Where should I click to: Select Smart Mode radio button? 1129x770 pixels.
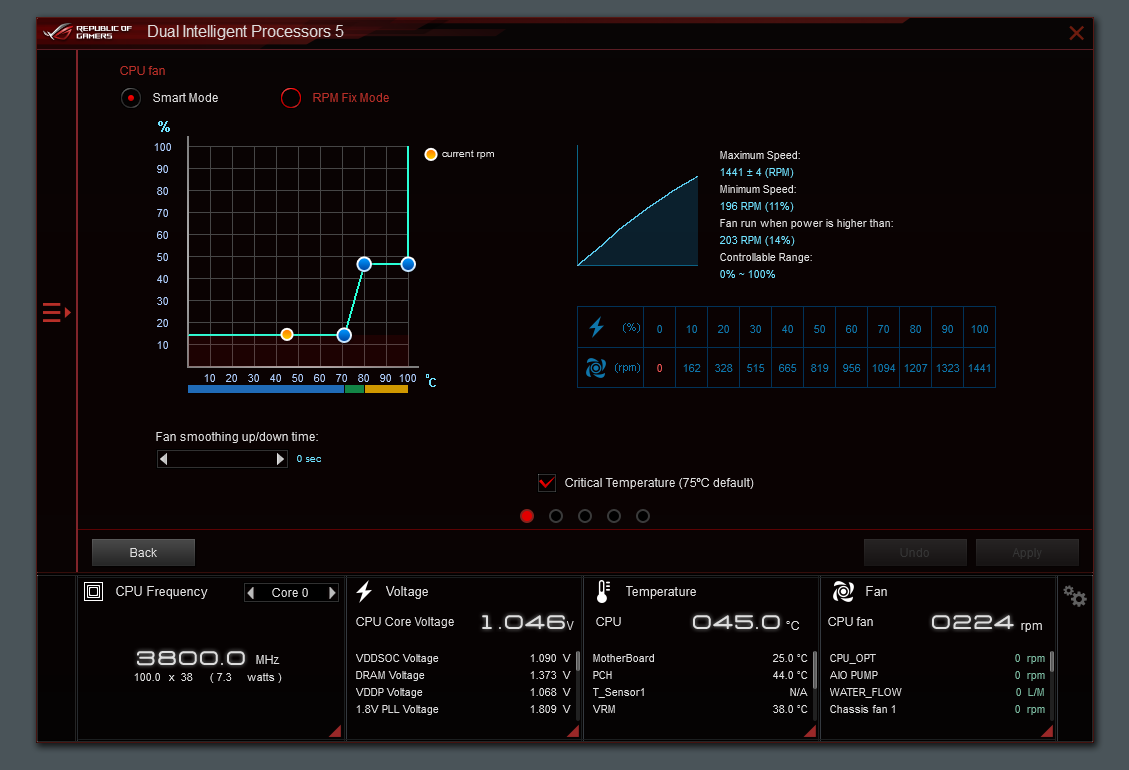click(131, 98)
